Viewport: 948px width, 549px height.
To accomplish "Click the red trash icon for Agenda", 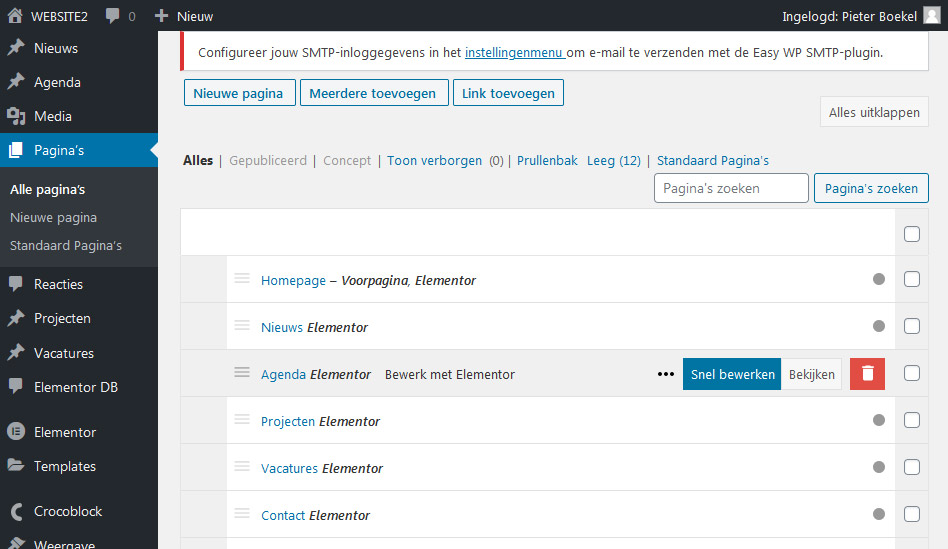I will click(x=867, y=374).
